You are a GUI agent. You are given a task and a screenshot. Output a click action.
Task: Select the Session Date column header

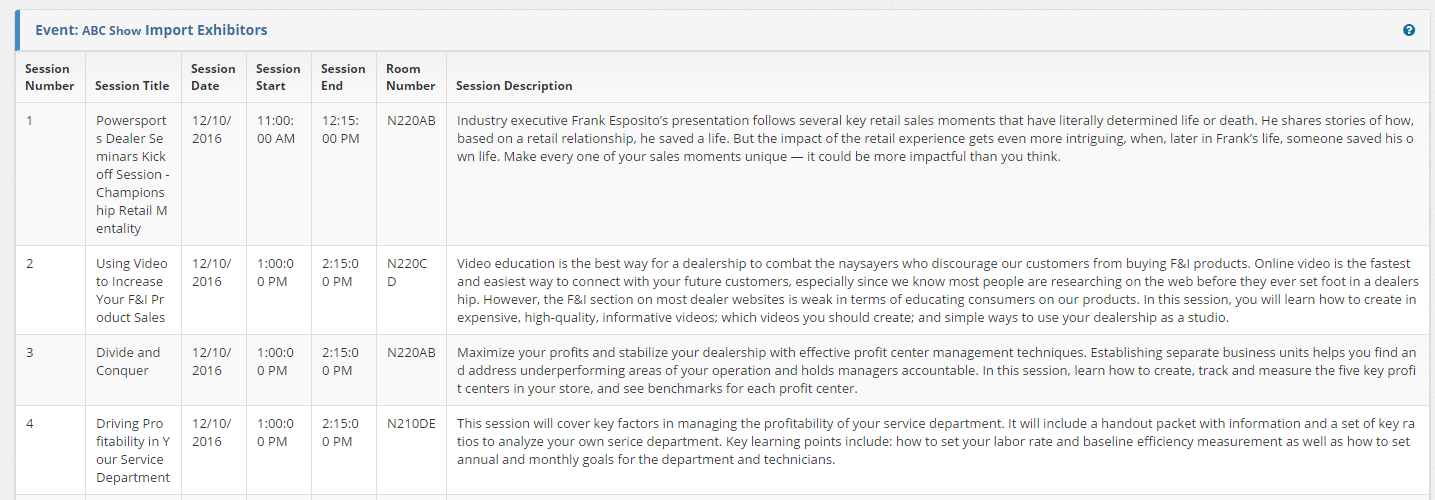[x=213, y=77]
